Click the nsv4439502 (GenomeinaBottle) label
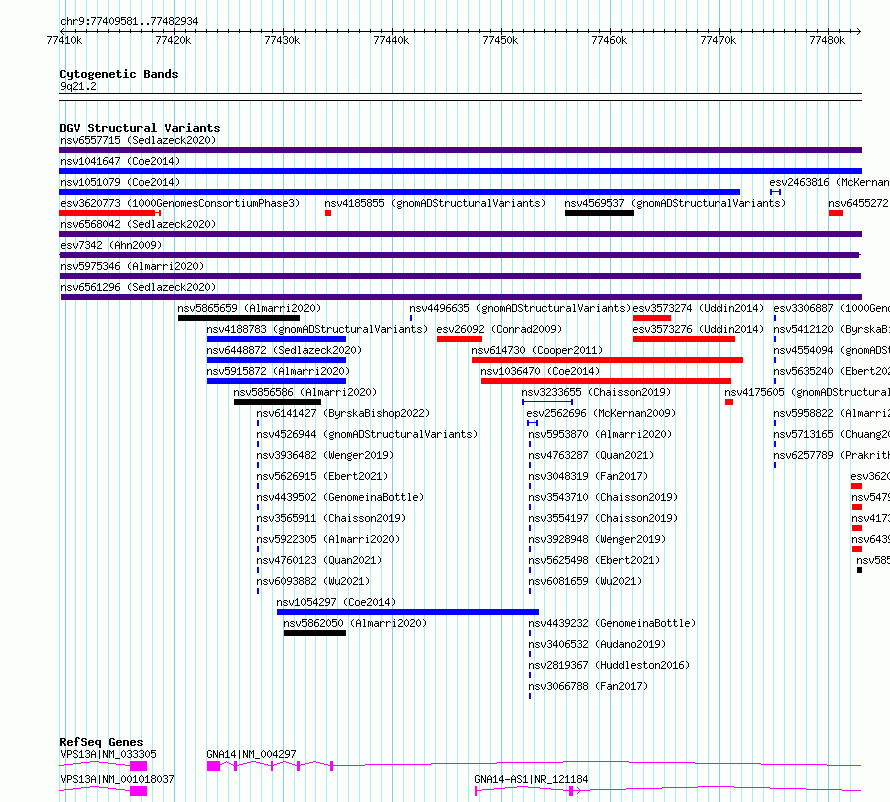Image resolution: width=890 pixels, height=802 pixels. [x=340, y=498]
